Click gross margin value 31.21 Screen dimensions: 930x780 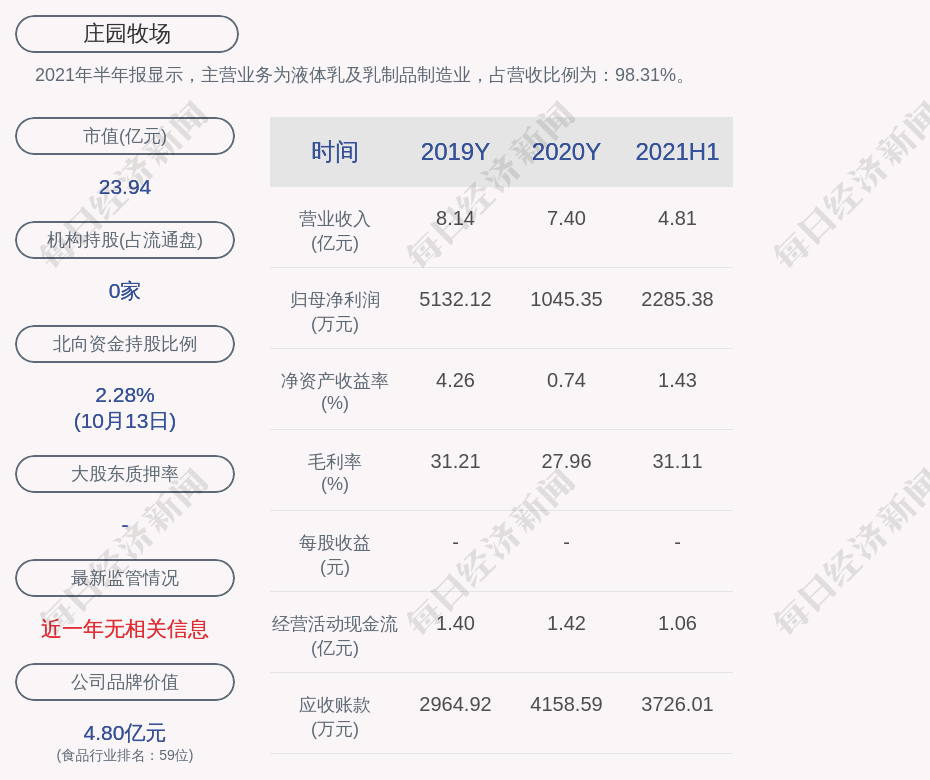pyautogui.click(x=455, y=461)
